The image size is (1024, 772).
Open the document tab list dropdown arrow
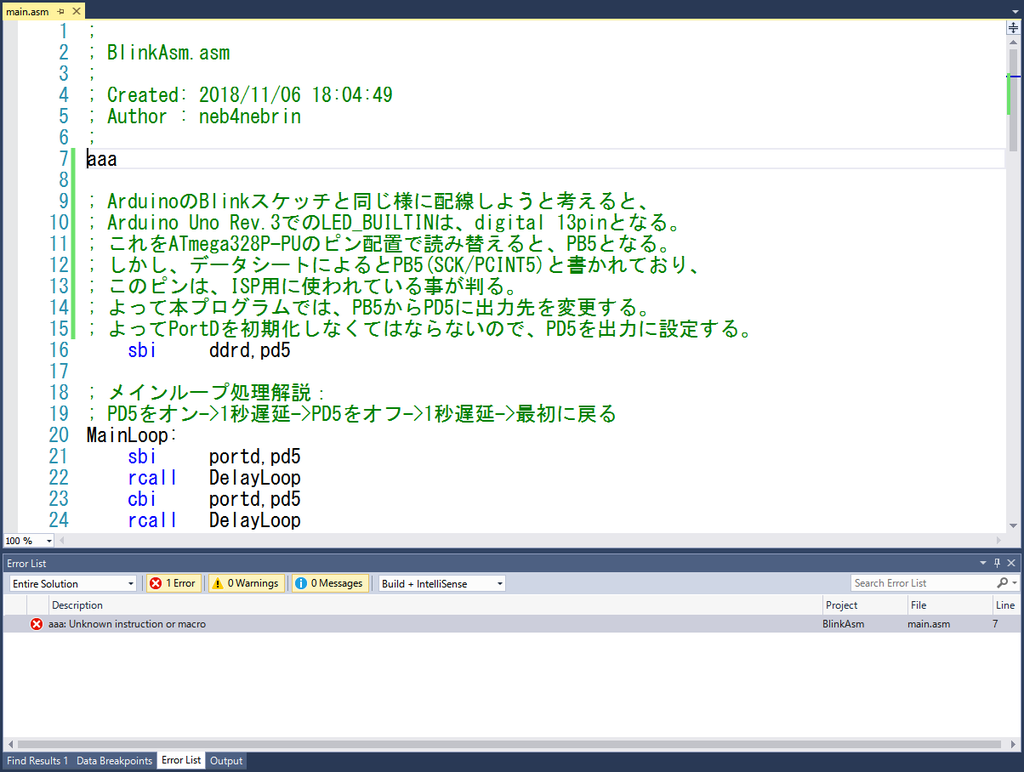pos(1015,12)
